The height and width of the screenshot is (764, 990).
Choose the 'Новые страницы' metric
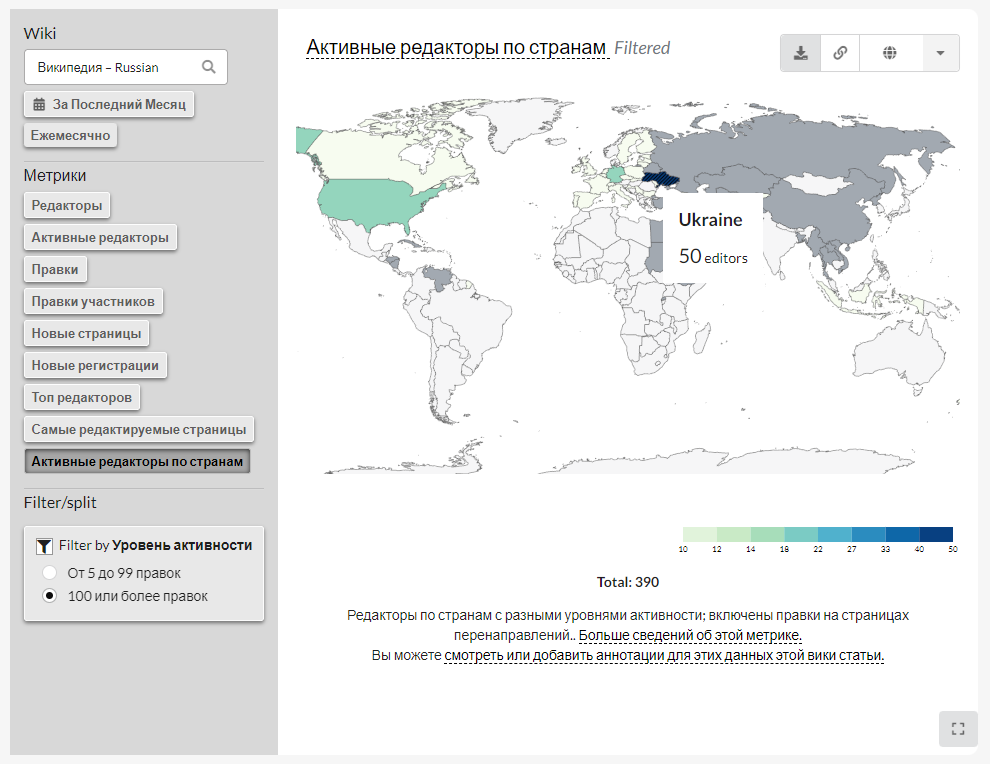[86, 333]
